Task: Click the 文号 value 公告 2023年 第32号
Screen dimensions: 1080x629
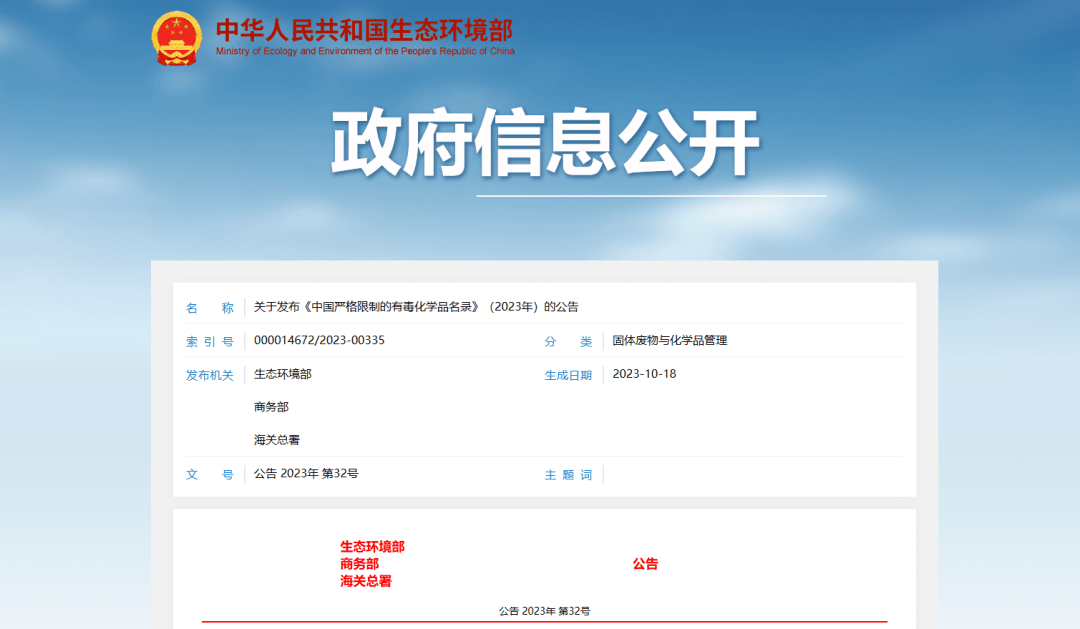Action: (306, 473)
